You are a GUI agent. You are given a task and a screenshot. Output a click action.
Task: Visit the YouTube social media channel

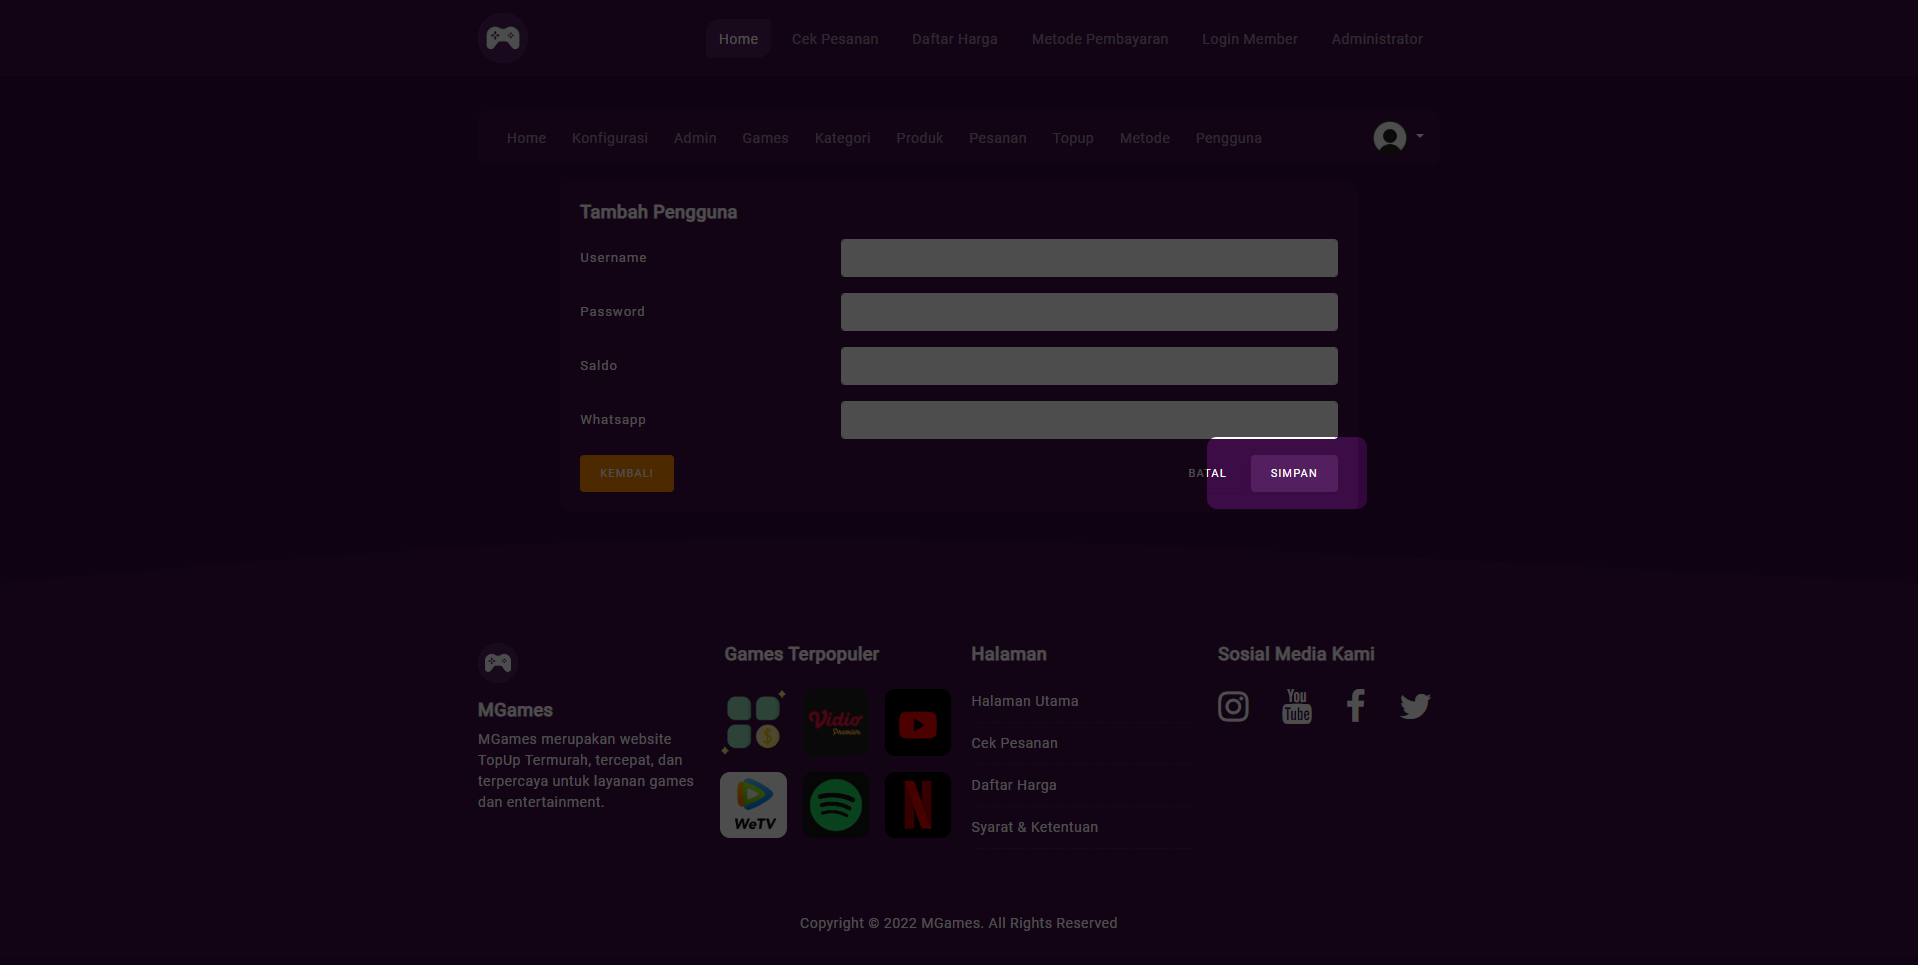(x=1297, y=706)
